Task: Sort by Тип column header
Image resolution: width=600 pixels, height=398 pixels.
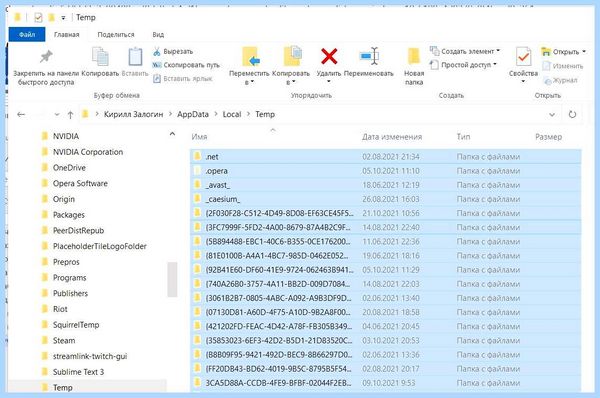Action: coord(463,137)
